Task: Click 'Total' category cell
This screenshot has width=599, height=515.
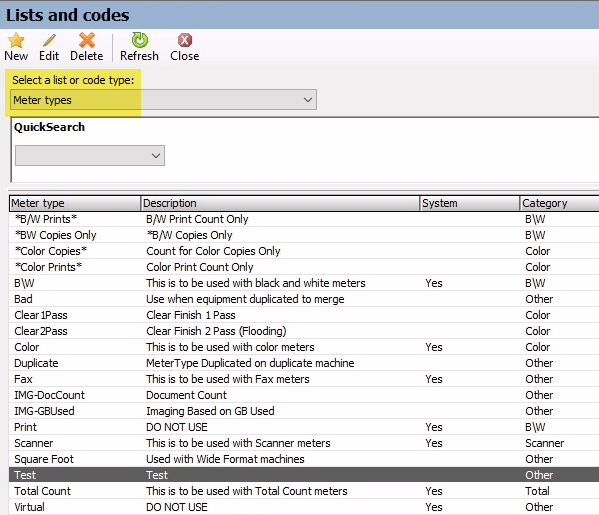Action: point(537,491)
